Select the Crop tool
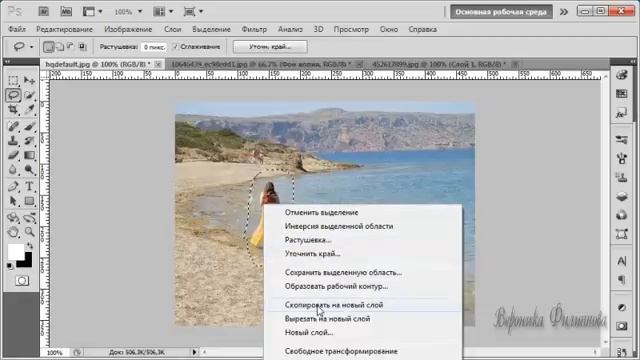Viewport: 640px width, 360px height. coord(13,110)
